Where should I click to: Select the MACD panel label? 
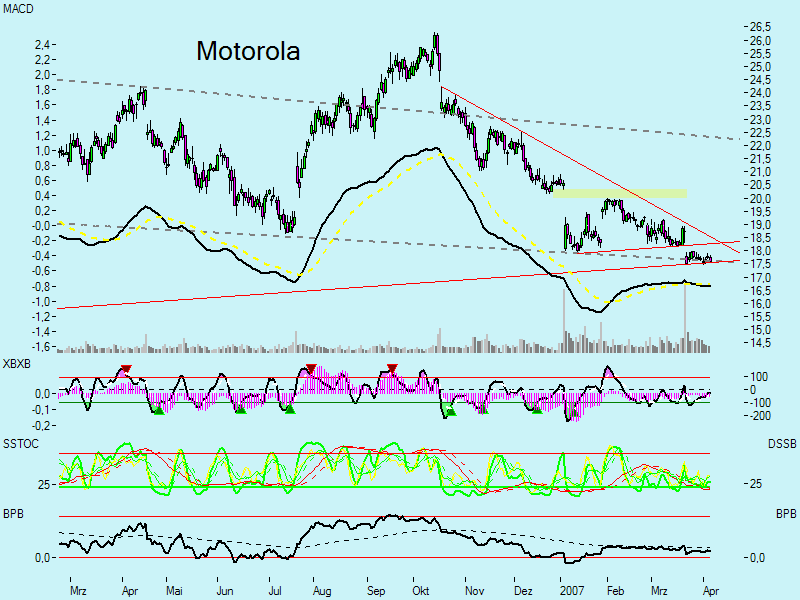(18, 8)
